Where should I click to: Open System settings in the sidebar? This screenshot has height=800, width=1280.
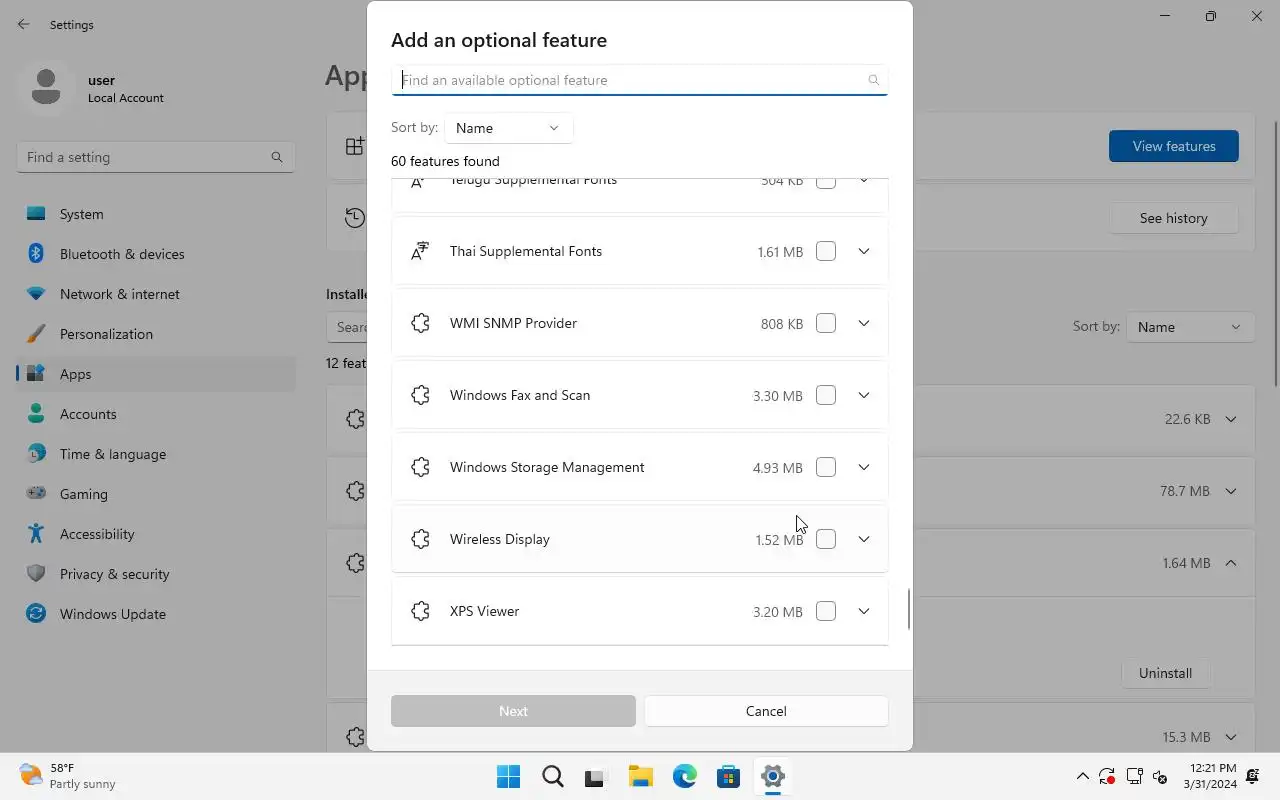[156, 214]
